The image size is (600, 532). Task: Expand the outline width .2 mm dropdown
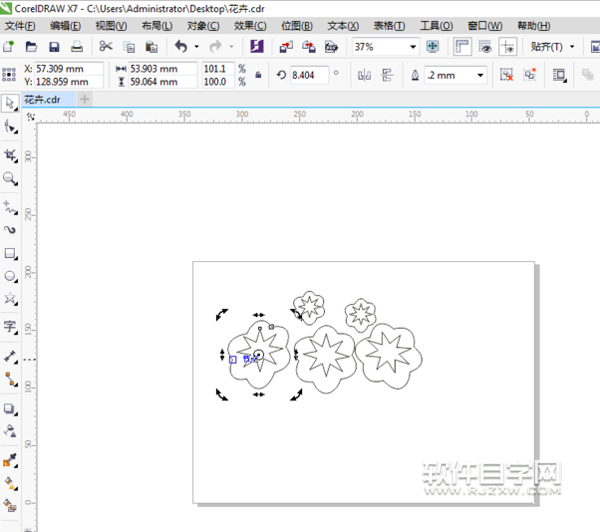[481, 75]
